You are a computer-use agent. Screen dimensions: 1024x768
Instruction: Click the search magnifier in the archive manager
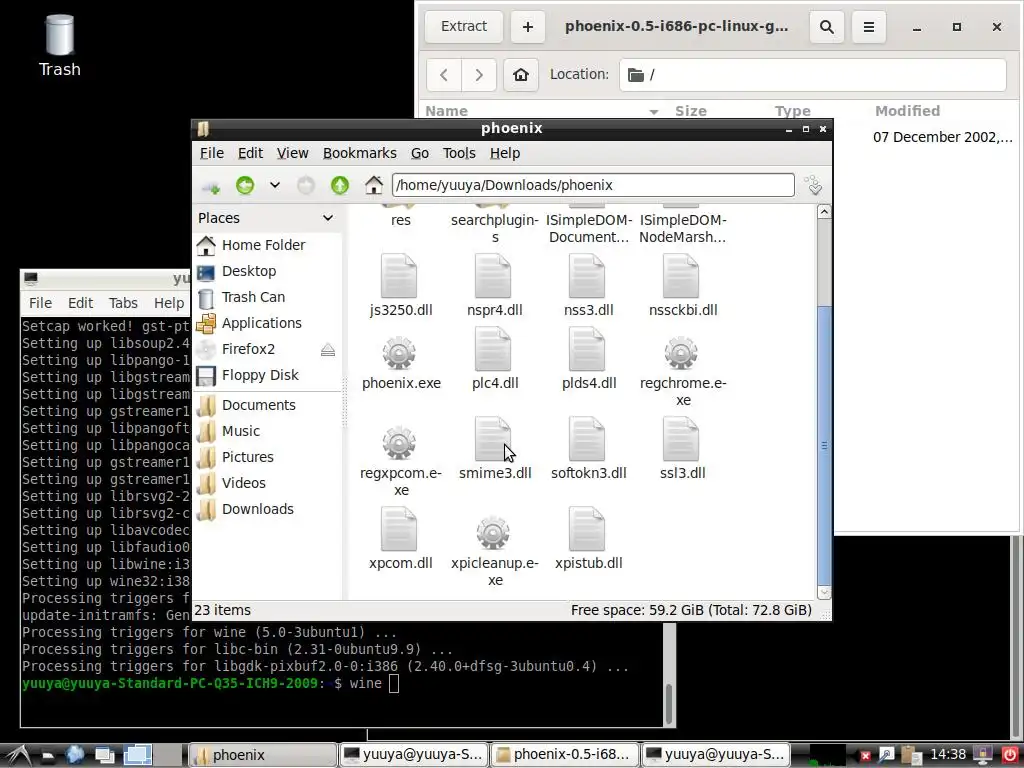826,27
